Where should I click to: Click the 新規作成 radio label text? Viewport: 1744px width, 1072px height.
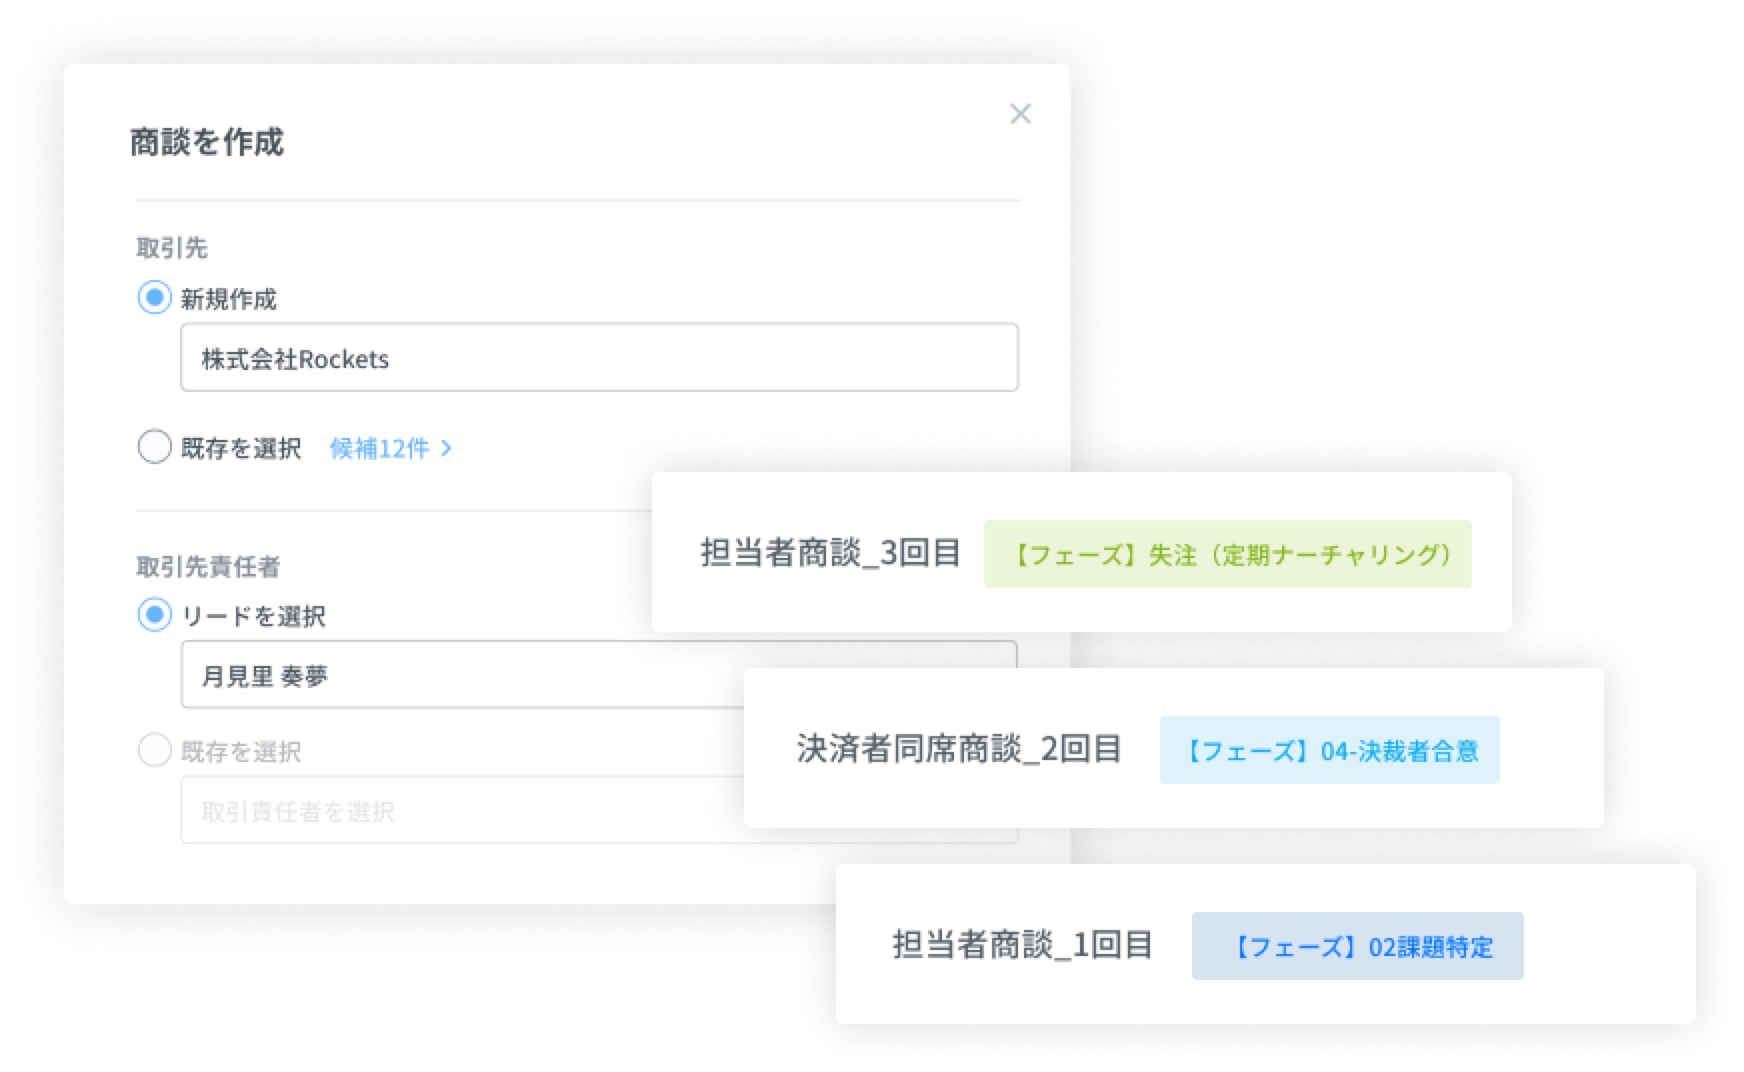pyautogui.click(x=228, y=299)
